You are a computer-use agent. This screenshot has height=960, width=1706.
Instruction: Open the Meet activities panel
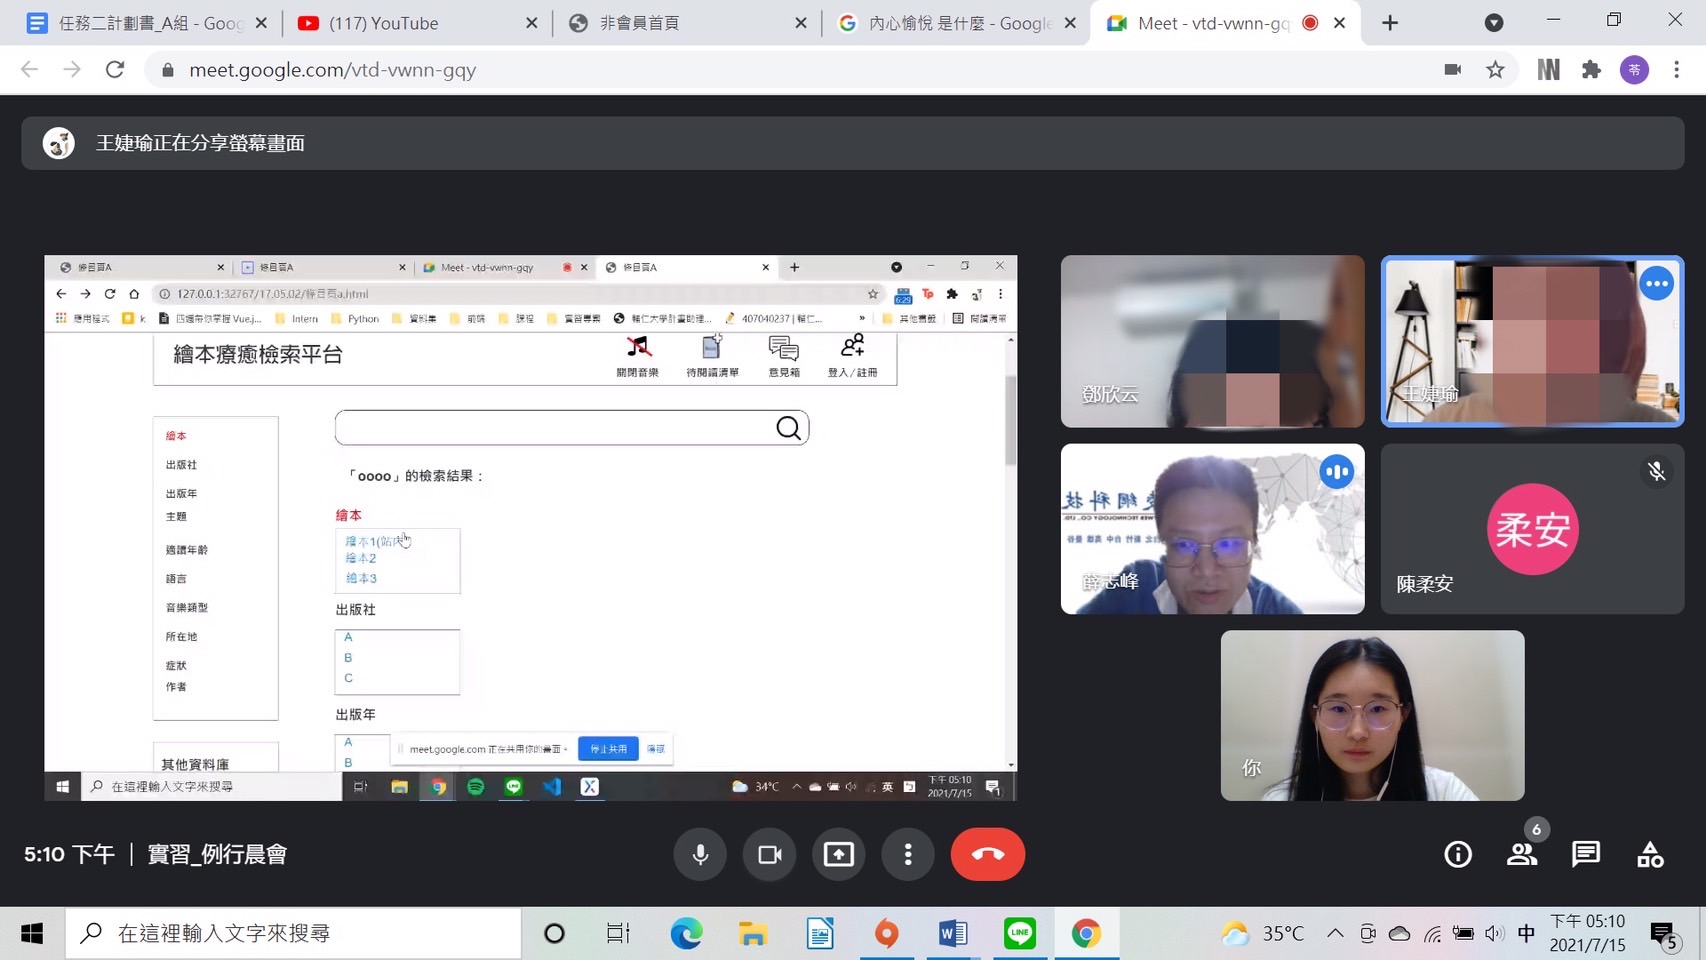(x=1649, y=854)
